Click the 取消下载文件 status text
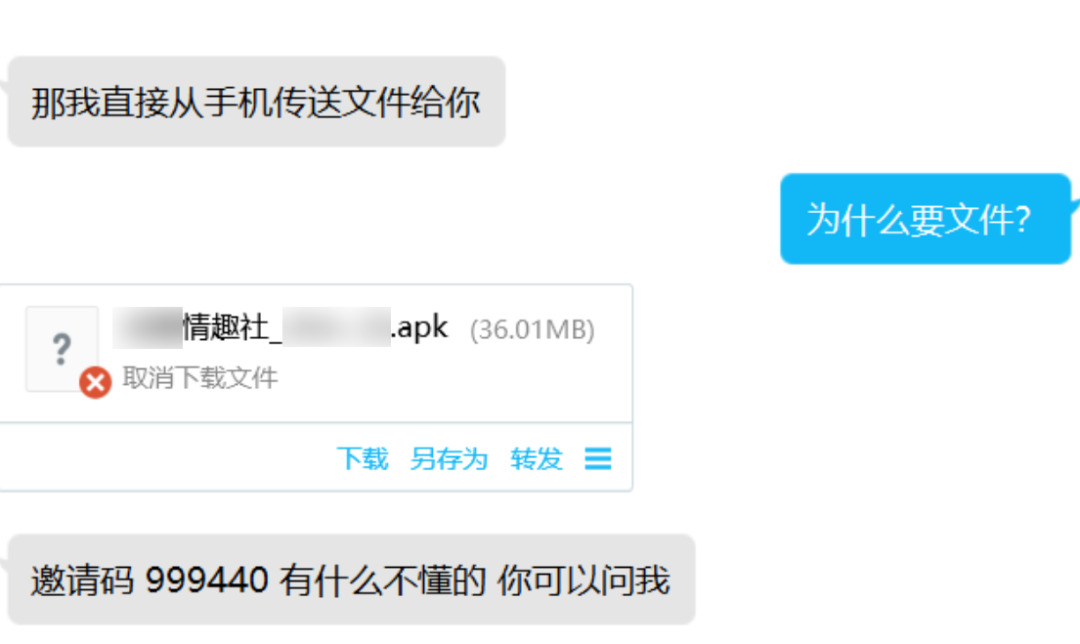Screen dimensions: 1080x644 [200, 377]
